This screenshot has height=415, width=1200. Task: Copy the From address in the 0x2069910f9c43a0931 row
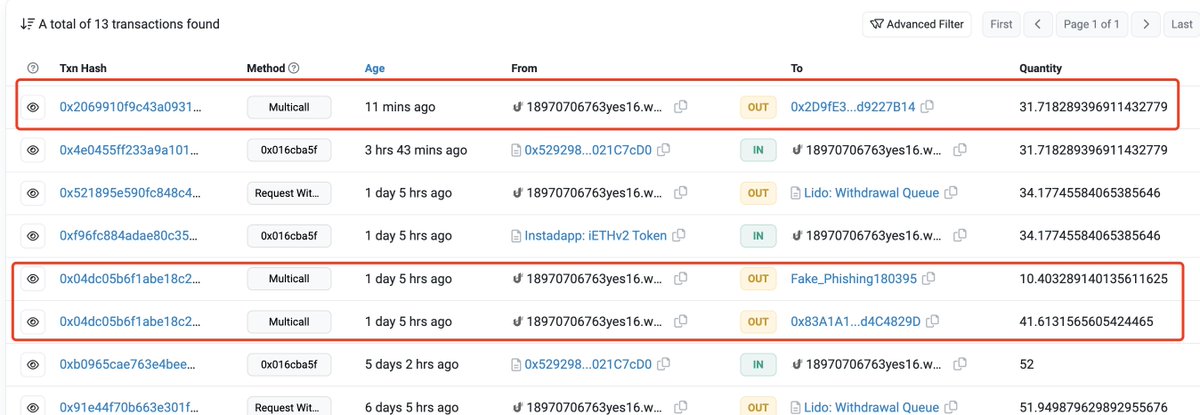[x=680, y=106]
